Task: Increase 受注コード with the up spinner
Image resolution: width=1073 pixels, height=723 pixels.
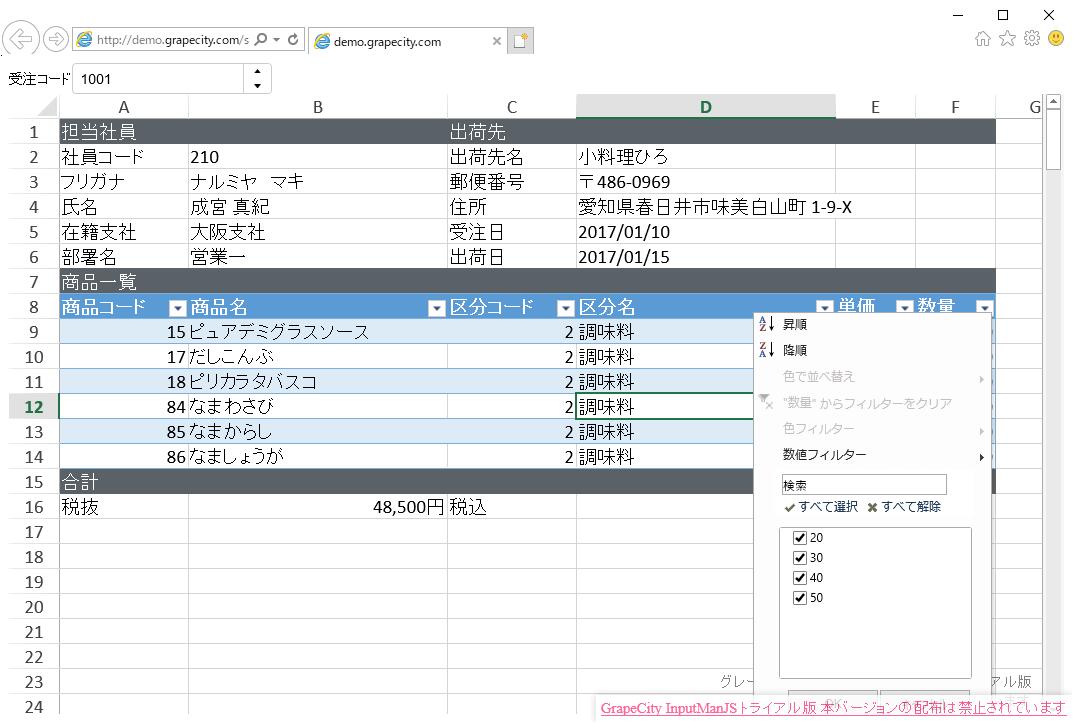Action: (x=257, y=71)
